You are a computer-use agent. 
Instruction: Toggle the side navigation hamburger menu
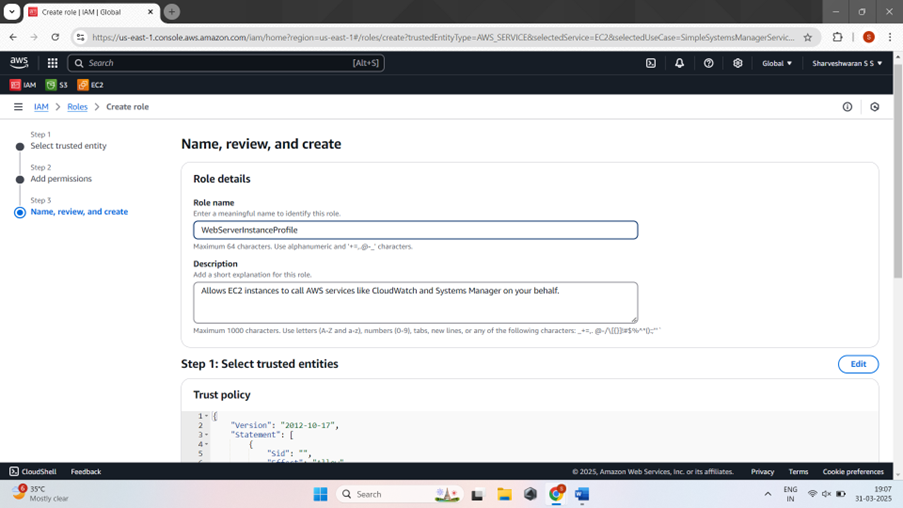click(18, 107)
